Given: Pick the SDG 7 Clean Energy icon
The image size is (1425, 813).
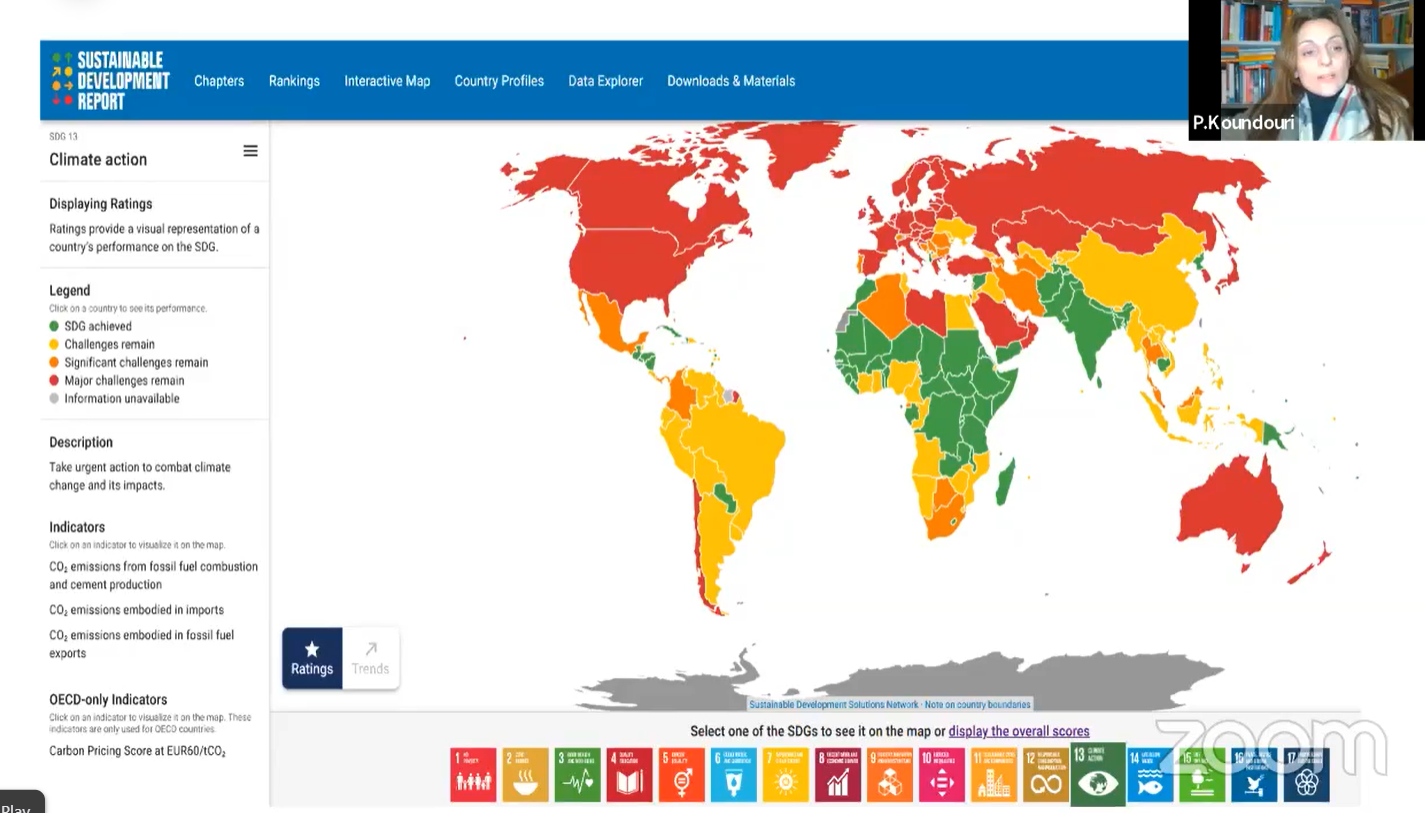Looking at the screenshot, I should point(785,774).
